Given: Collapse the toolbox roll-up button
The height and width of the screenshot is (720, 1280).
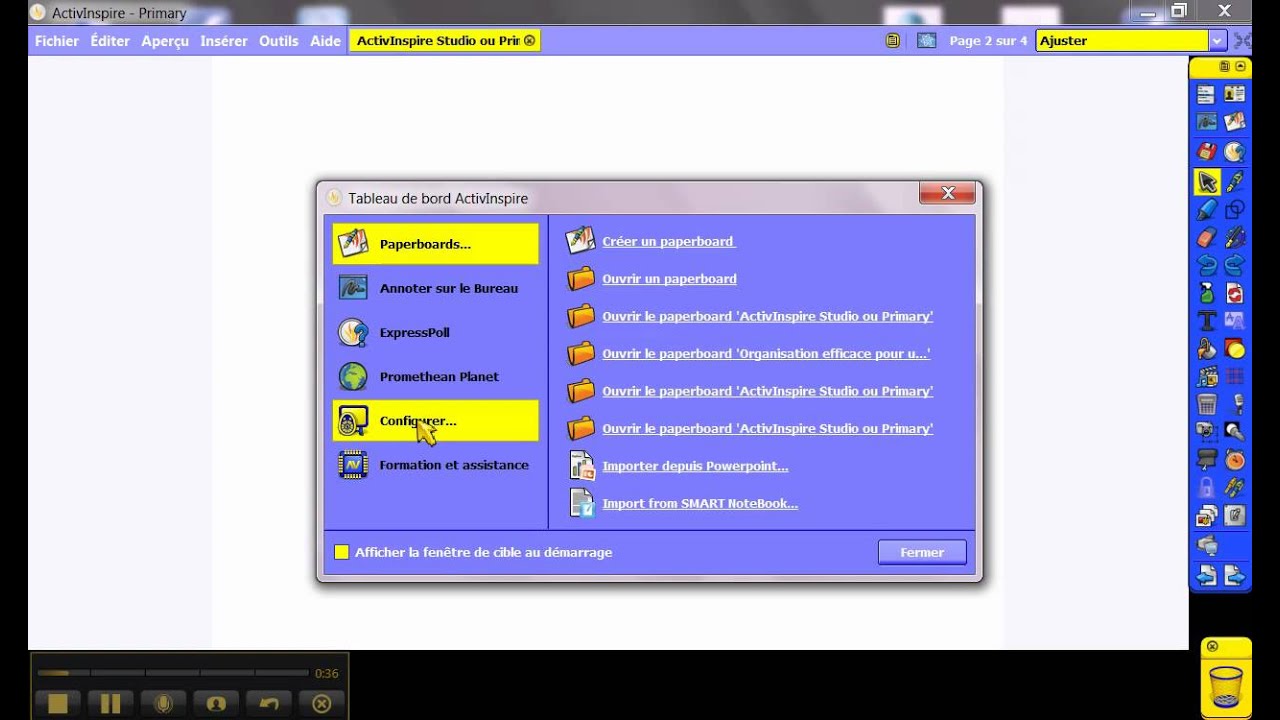Looking at the screenshot, I should click(x=1241, y=66).
